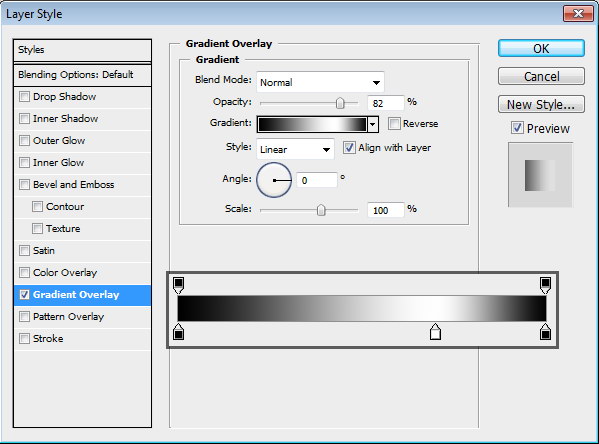Select the white color stop below gradient
Screen dimensions: 599x444
(435, 332)
